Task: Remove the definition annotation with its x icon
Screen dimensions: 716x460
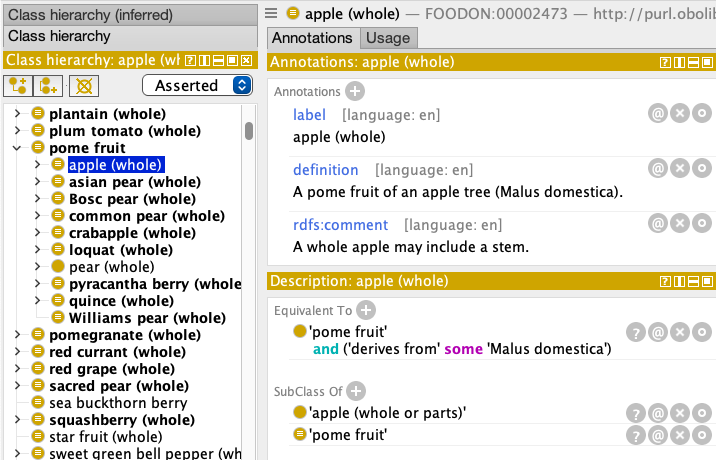Action: click(x=680, y=169)
